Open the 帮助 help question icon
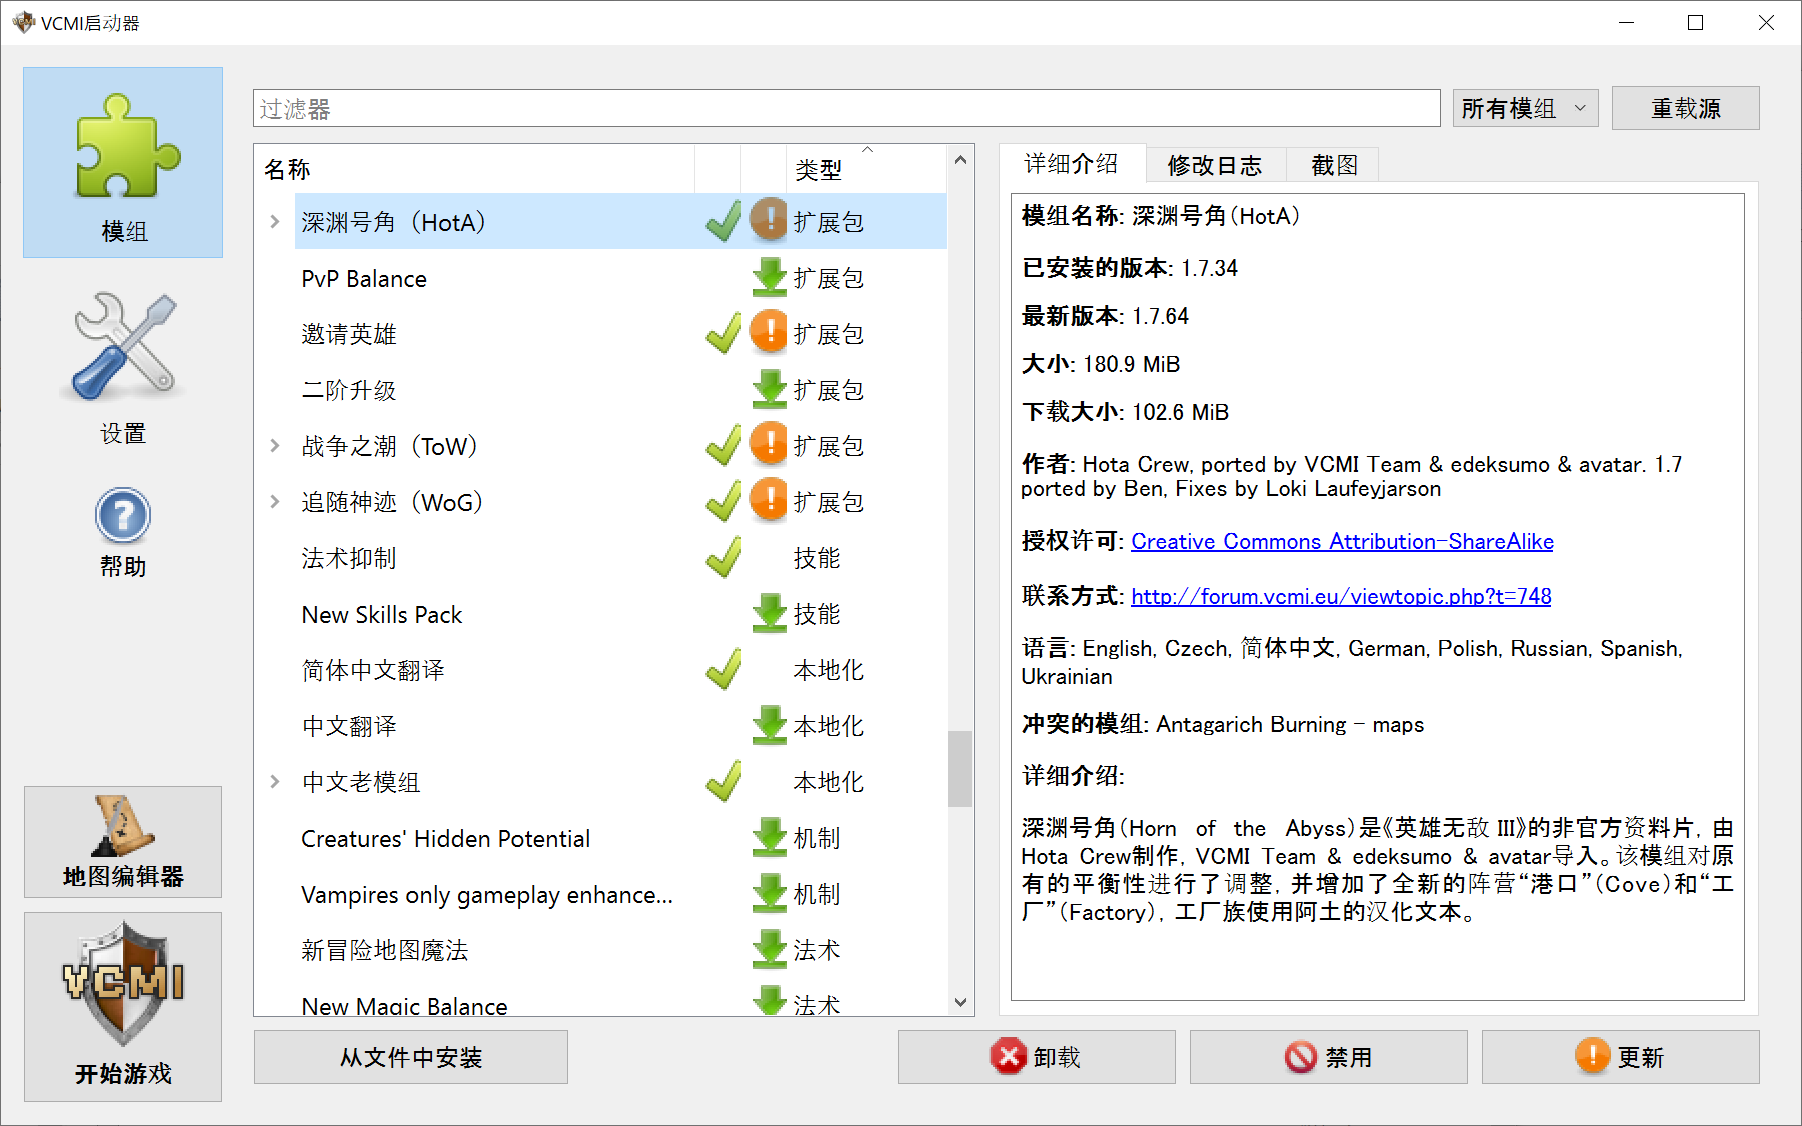This screenshot has height=1126, width=1802. point(123,533)
